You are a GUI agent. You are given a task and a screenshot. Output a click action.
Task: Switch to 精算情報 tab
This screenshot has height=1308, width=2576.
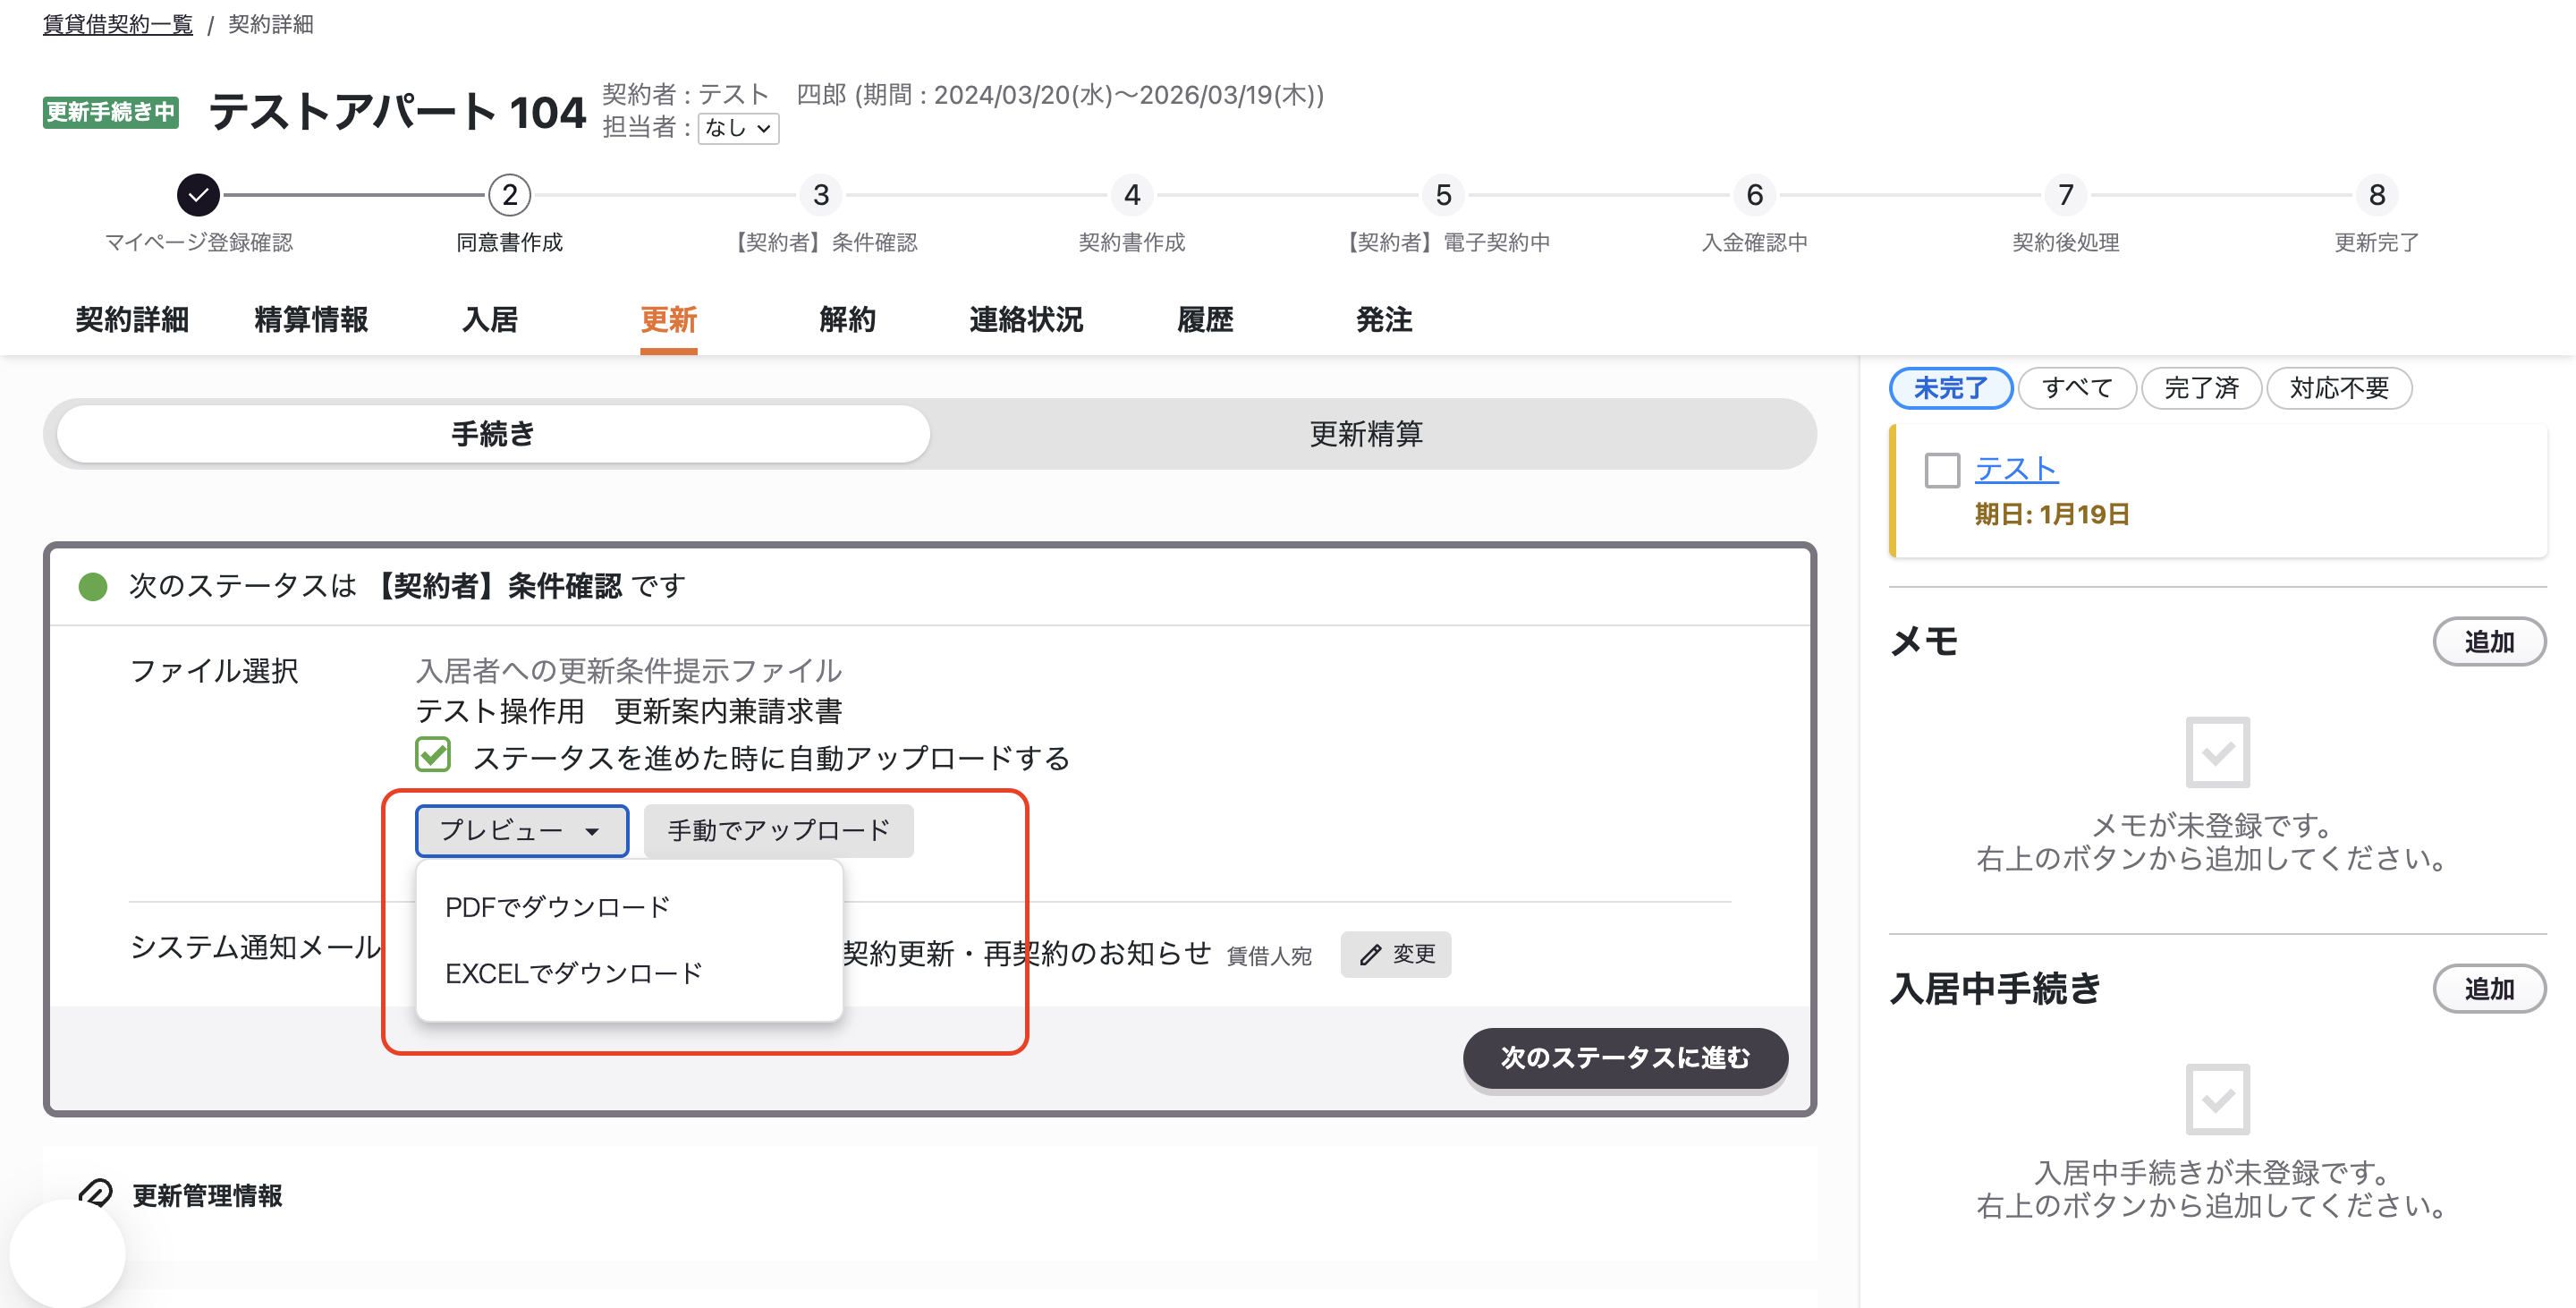[311, 320]
